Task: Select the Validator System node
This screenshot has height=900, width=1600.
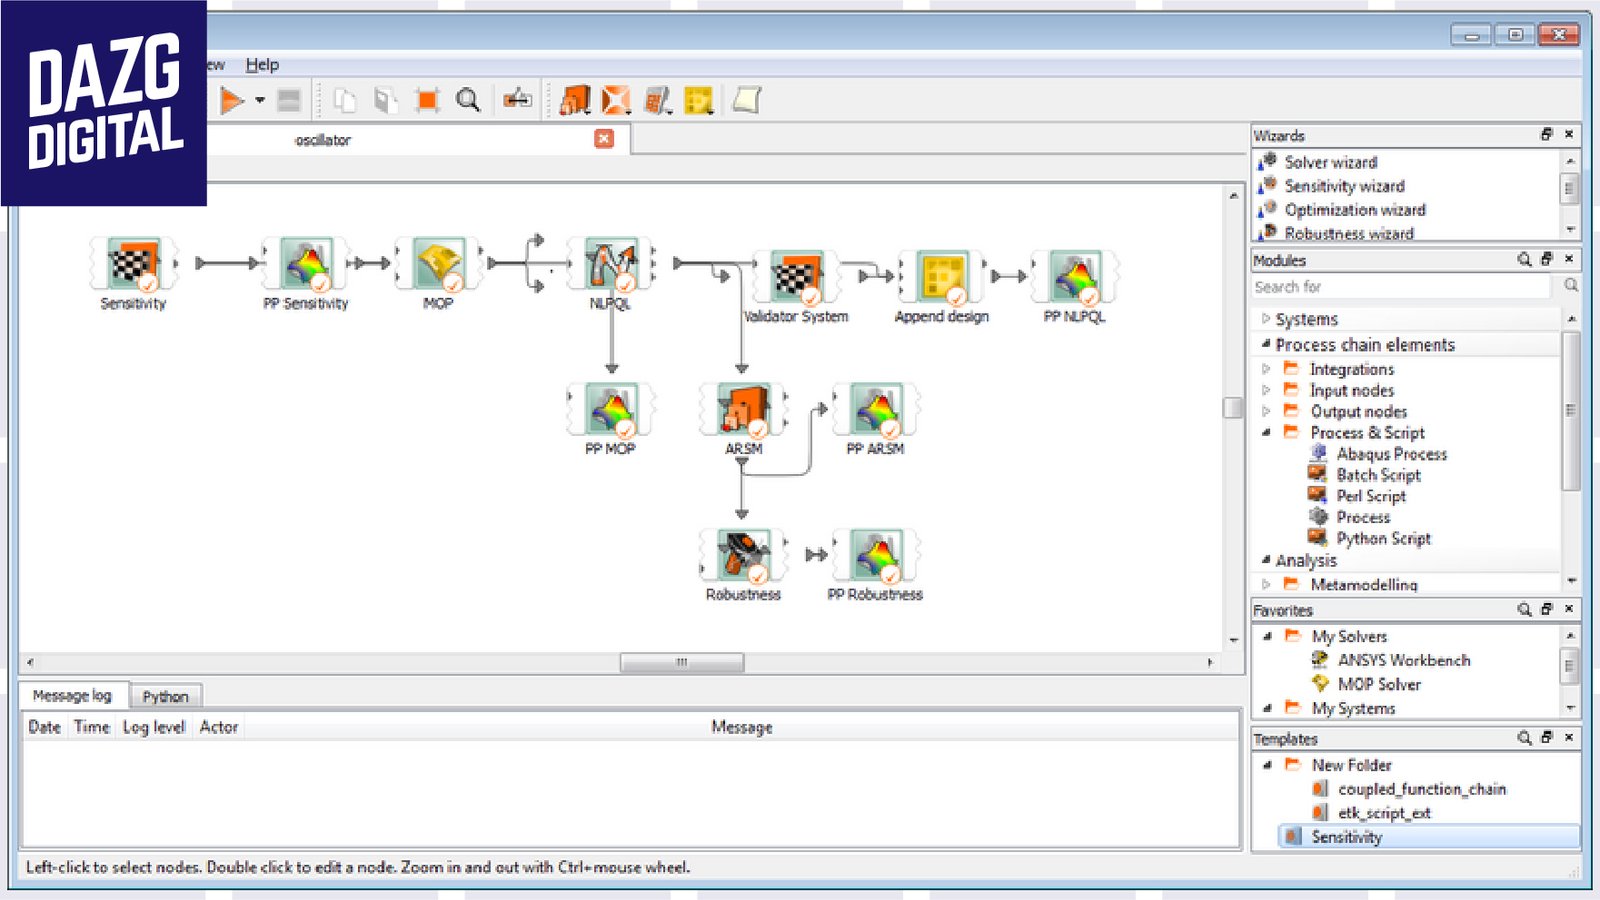Action: point(796,278)
